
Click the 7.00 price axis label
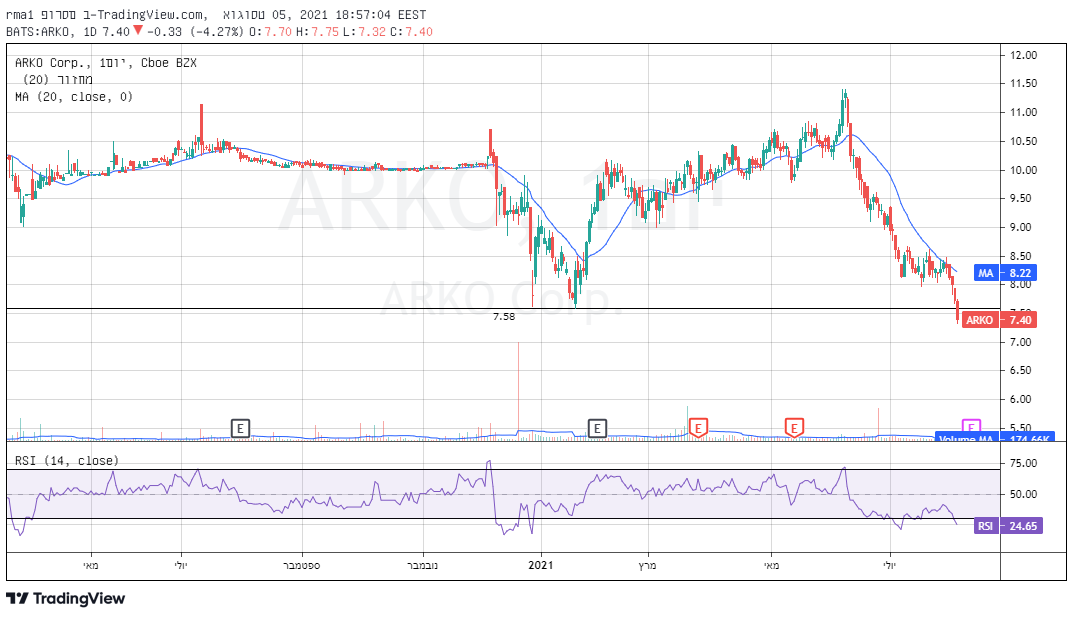pyautogui.click(x=1021, y=342)
